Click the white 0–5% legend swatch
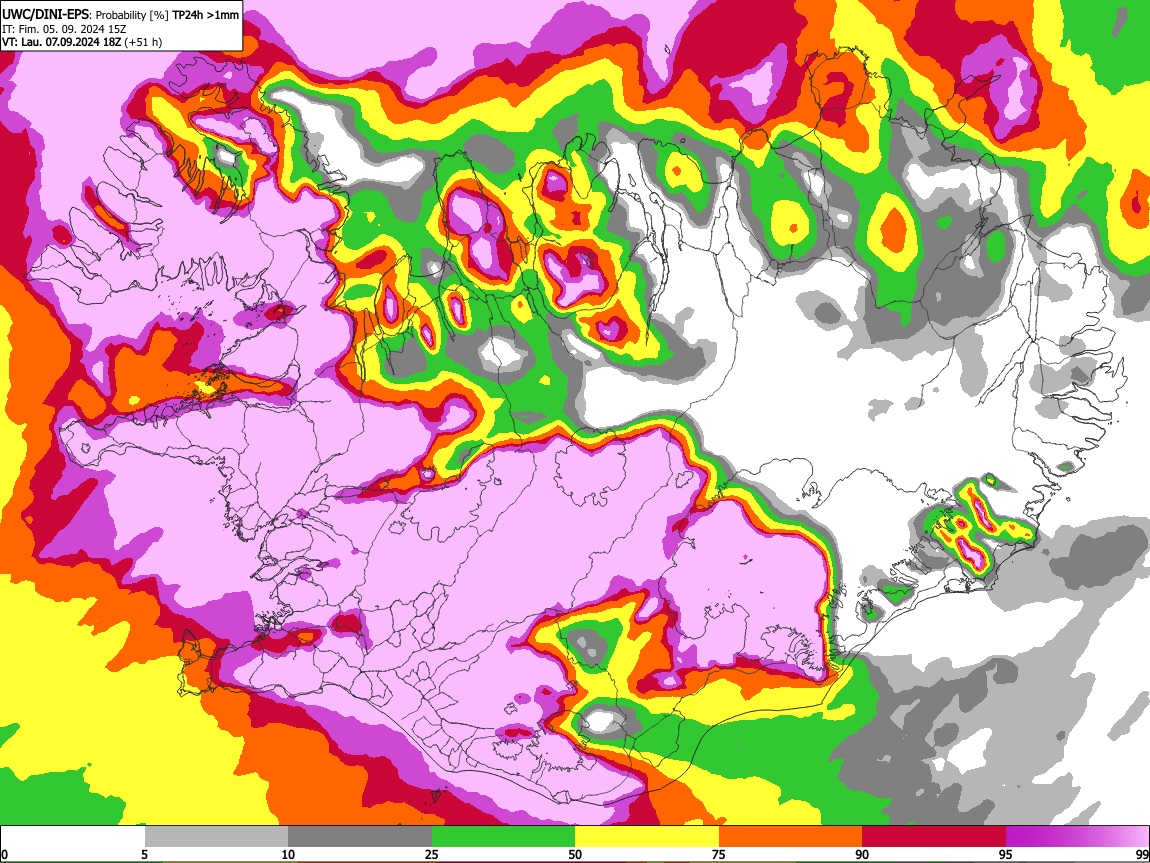 coord(73,837)
